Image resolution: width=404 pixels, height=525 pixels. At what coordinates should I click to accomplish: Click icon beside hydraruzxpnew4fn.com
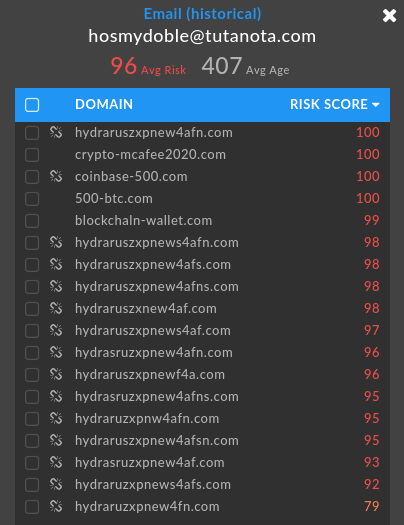(x=56, y=506)
